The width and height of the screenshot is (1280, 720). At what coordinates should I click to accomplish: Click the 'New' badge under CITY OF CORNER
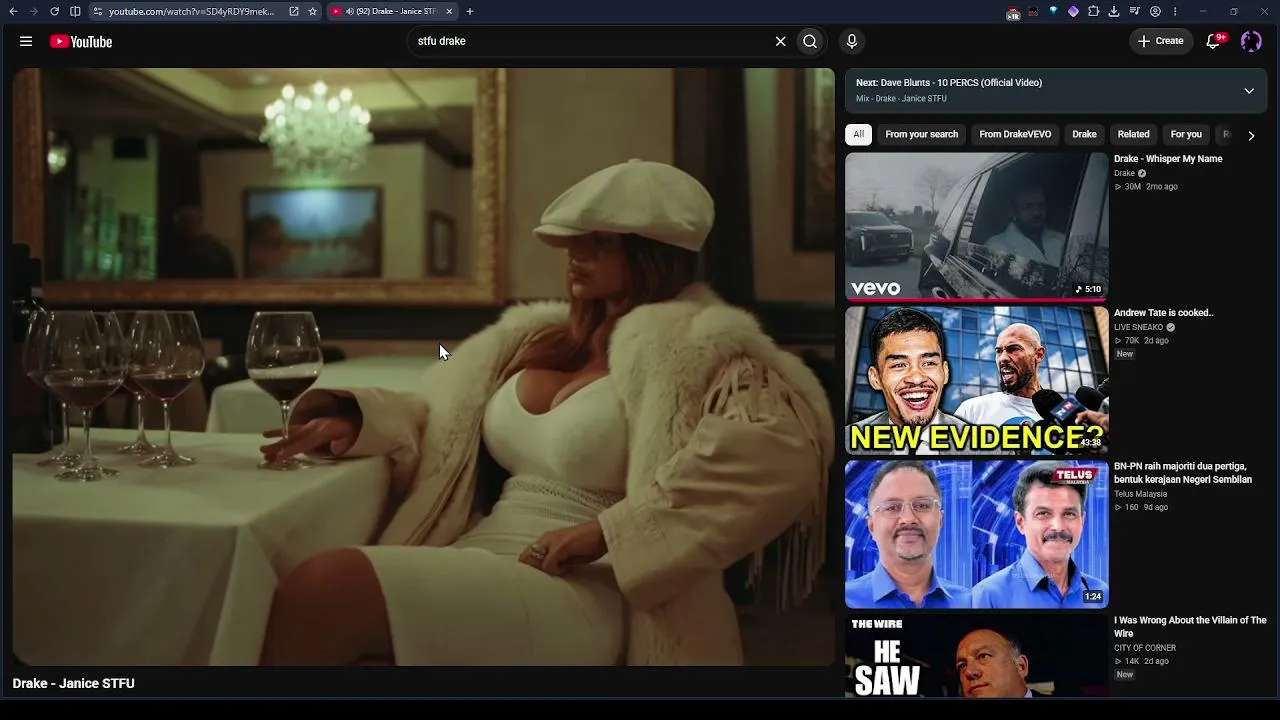(x=1125, y=675)
